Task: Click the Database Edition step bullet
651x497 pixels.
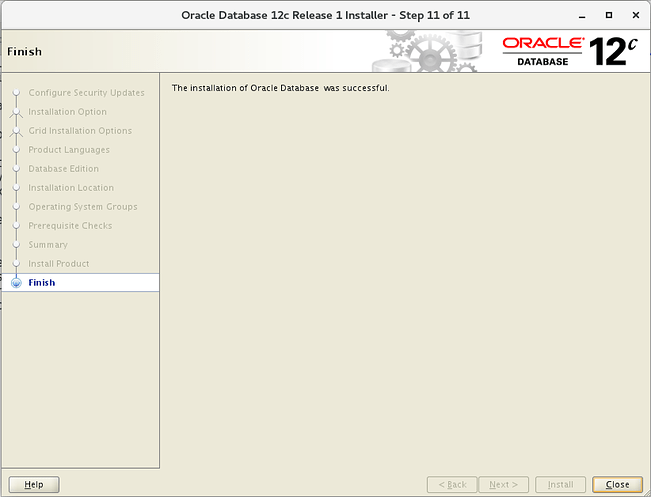Action: 16,169
